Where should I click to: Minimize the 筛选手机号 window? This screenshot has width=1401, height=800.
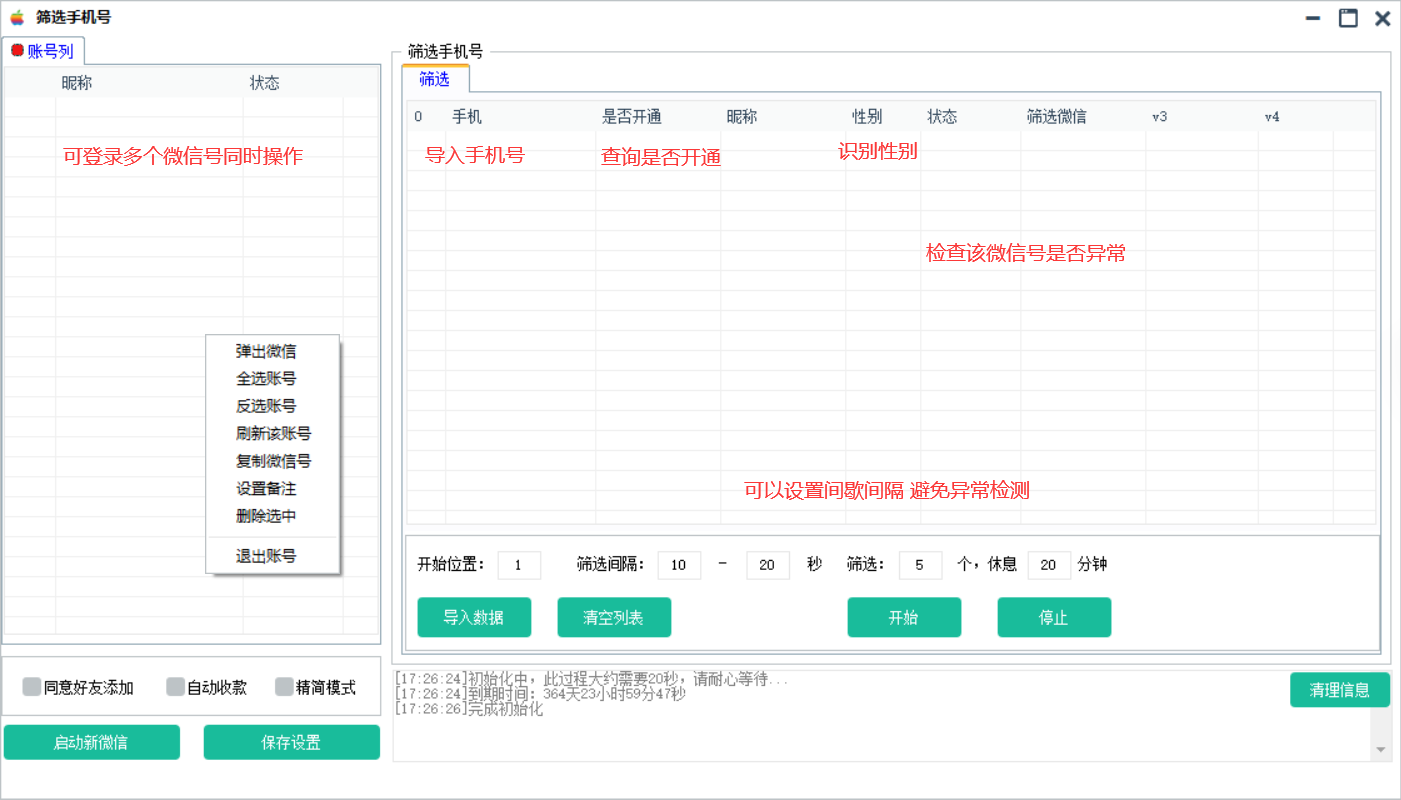coord(1314,18)
